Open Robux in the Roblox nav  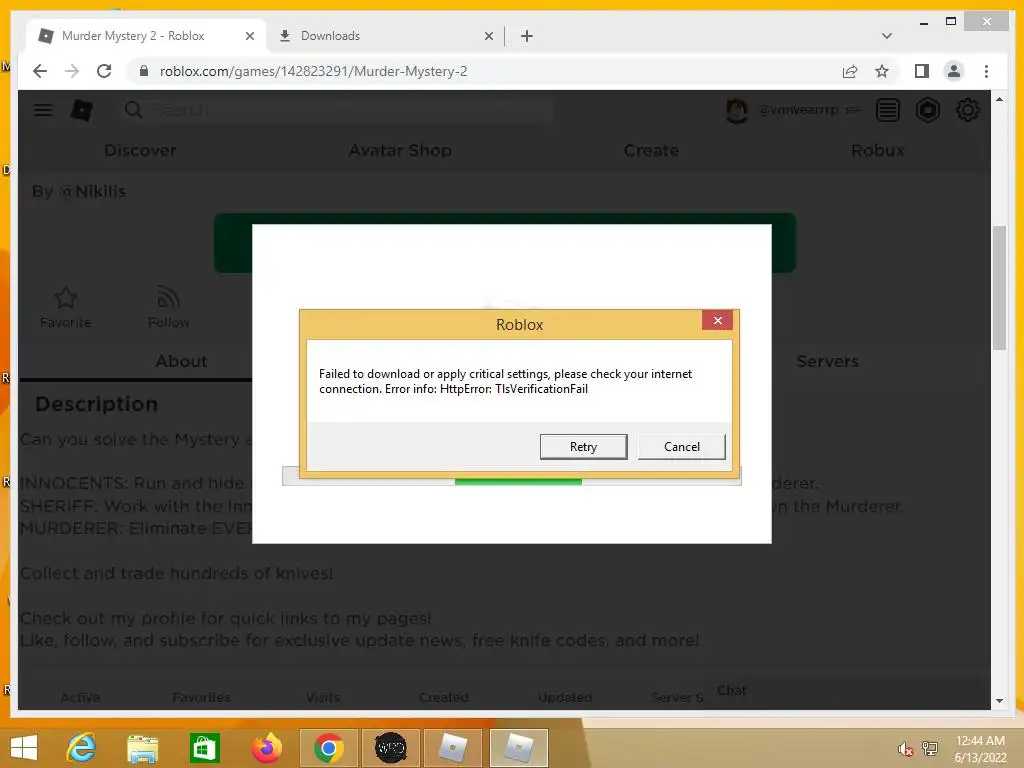tap(878, 150)
